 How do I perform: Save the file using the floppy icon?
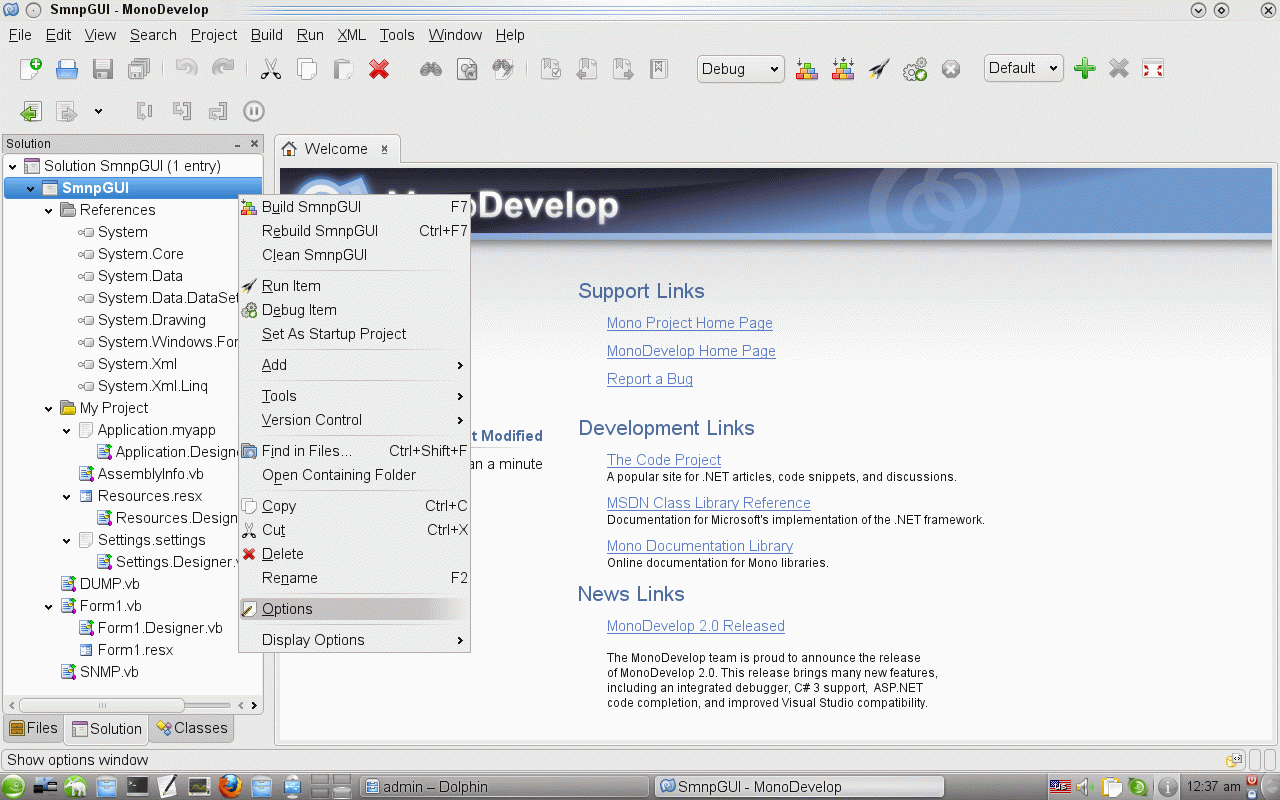click(102, 69)
